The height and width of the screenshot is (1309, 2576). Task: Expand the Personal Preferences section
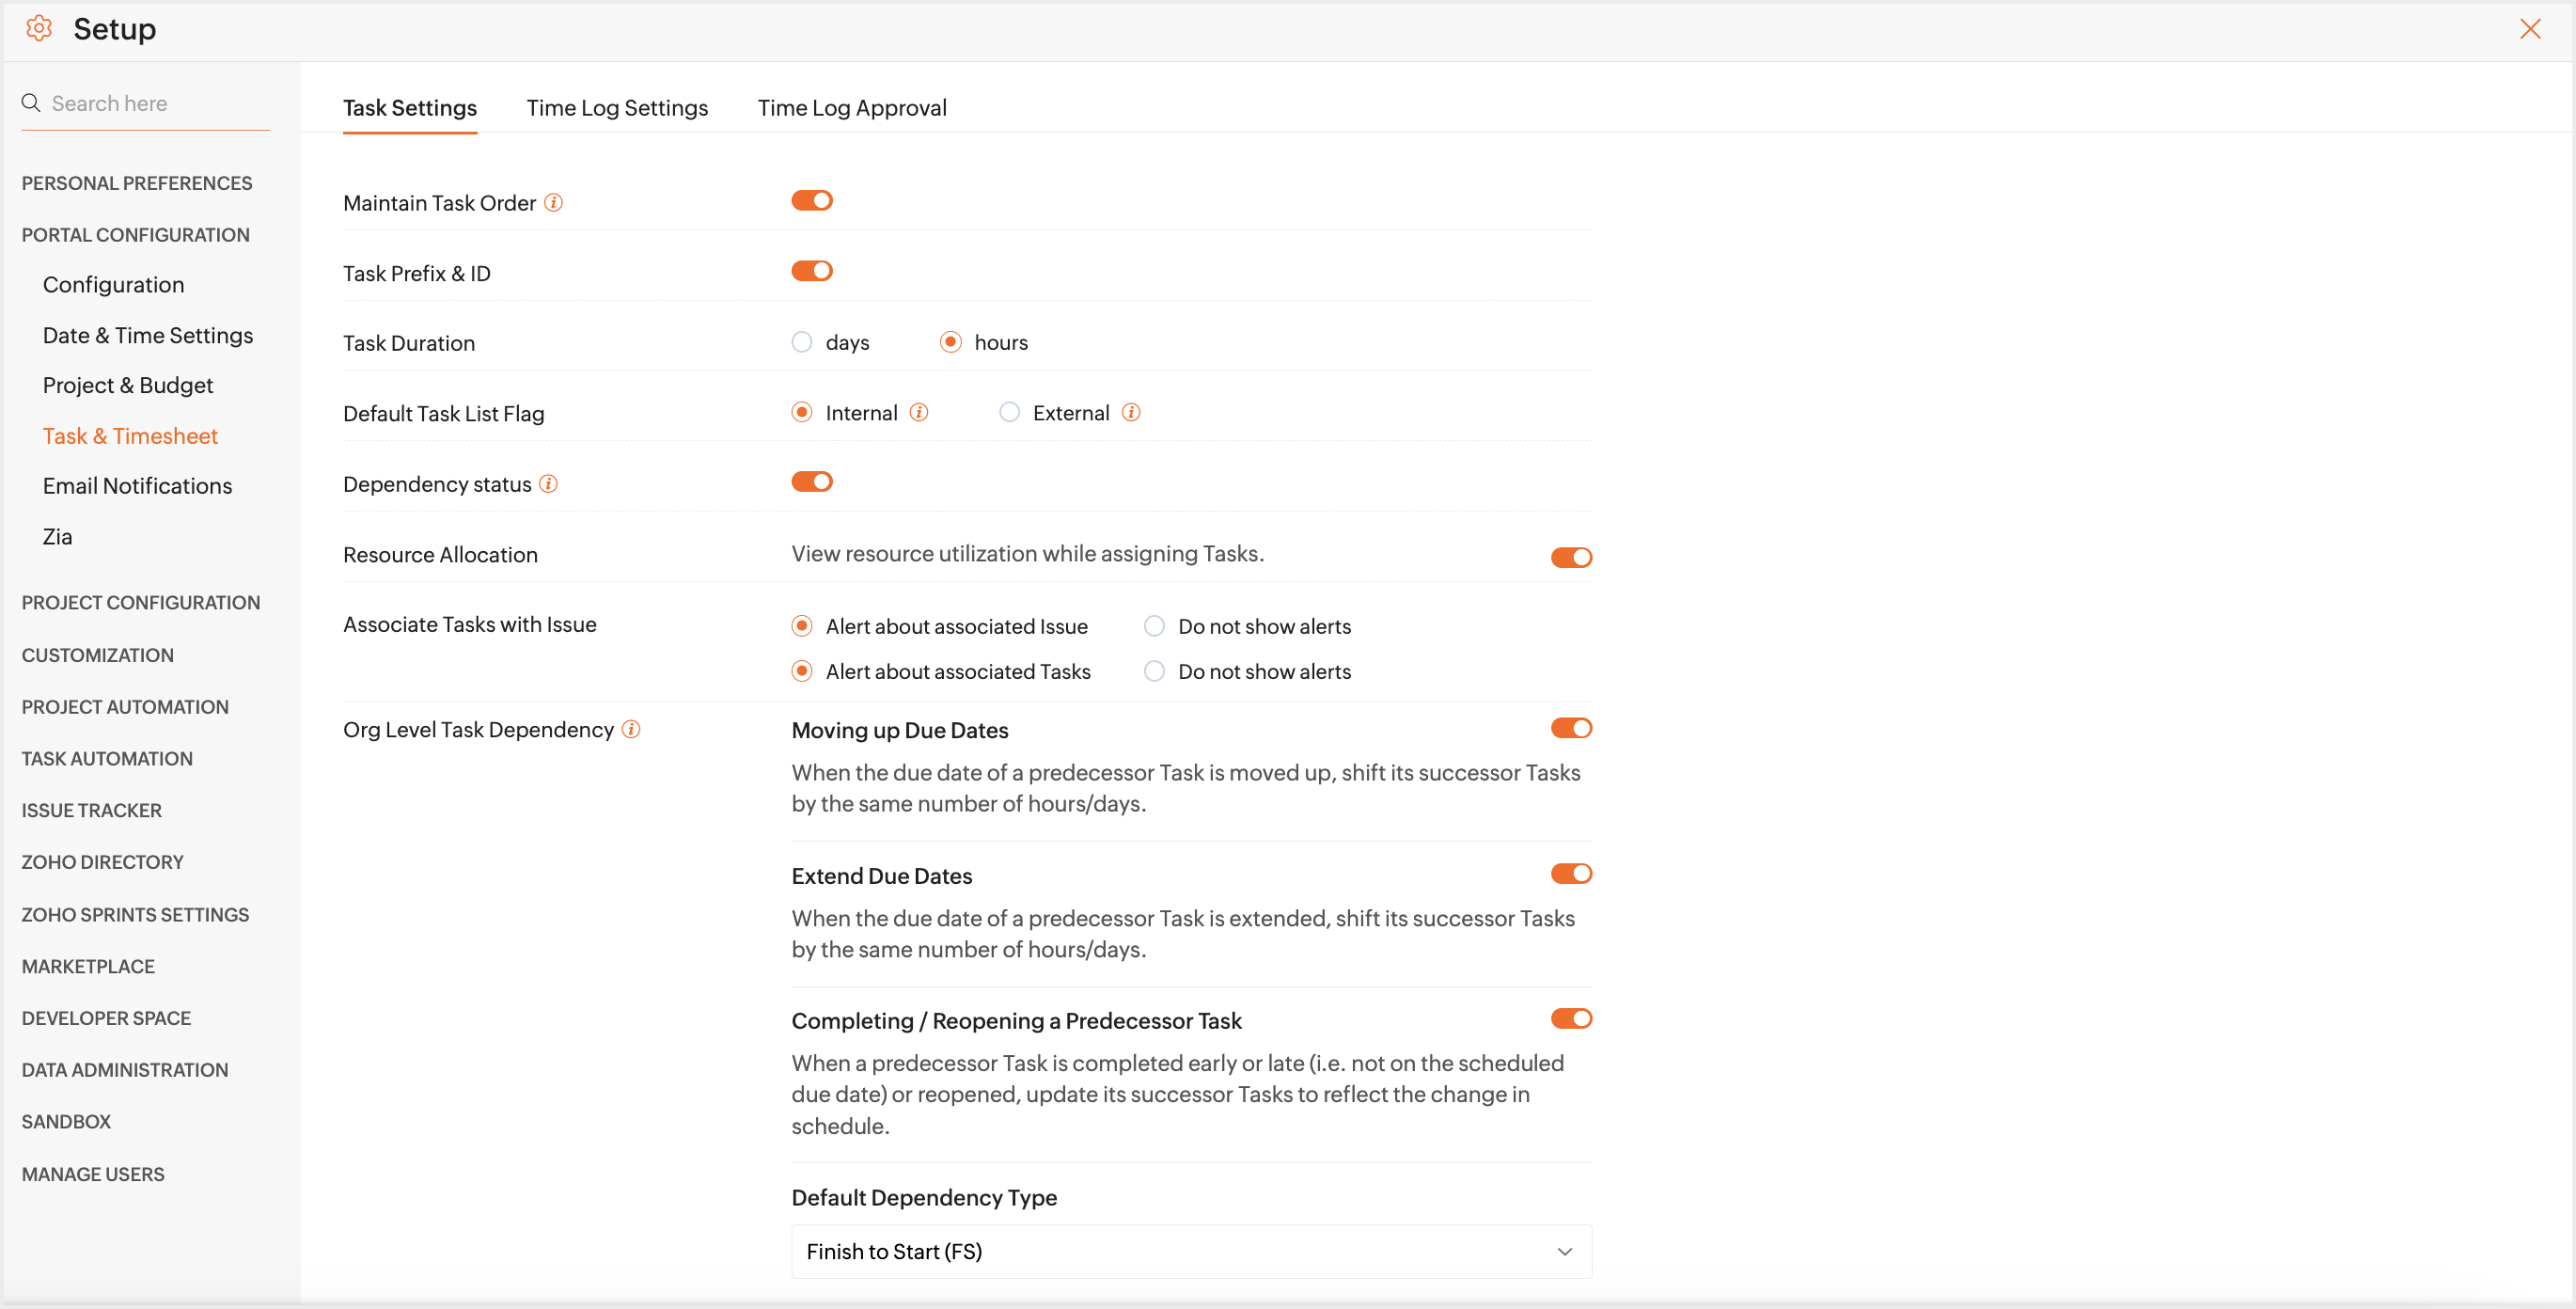[137, 183]
